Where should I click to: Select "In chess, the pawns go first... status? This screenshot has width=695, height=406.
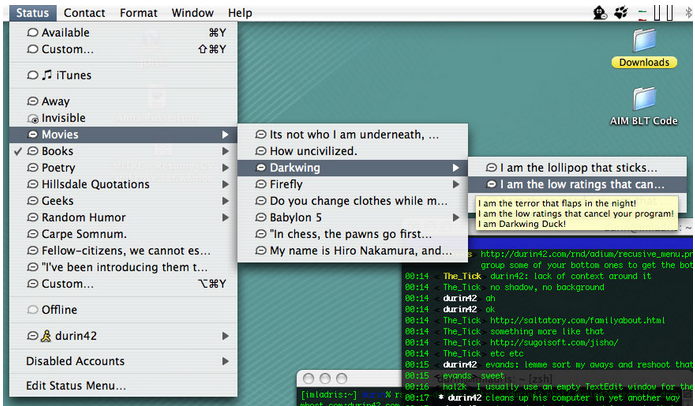click(x=353, y=234)
